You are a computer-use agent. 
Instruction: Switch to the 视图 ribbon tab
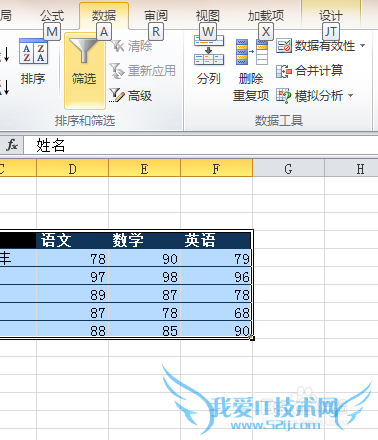208,15
